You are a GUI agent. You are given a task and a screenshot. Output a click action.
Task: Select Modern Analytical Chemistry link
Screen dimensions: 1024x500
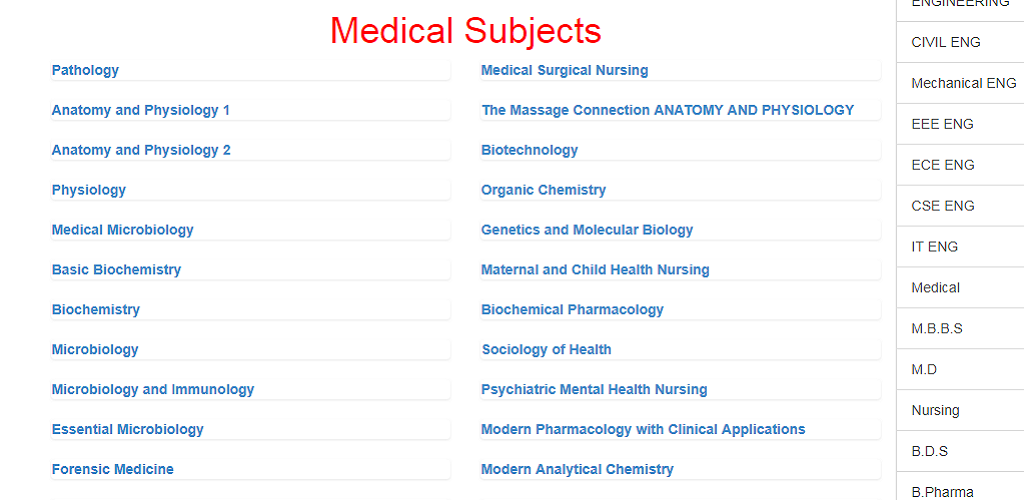pos(577,469)
